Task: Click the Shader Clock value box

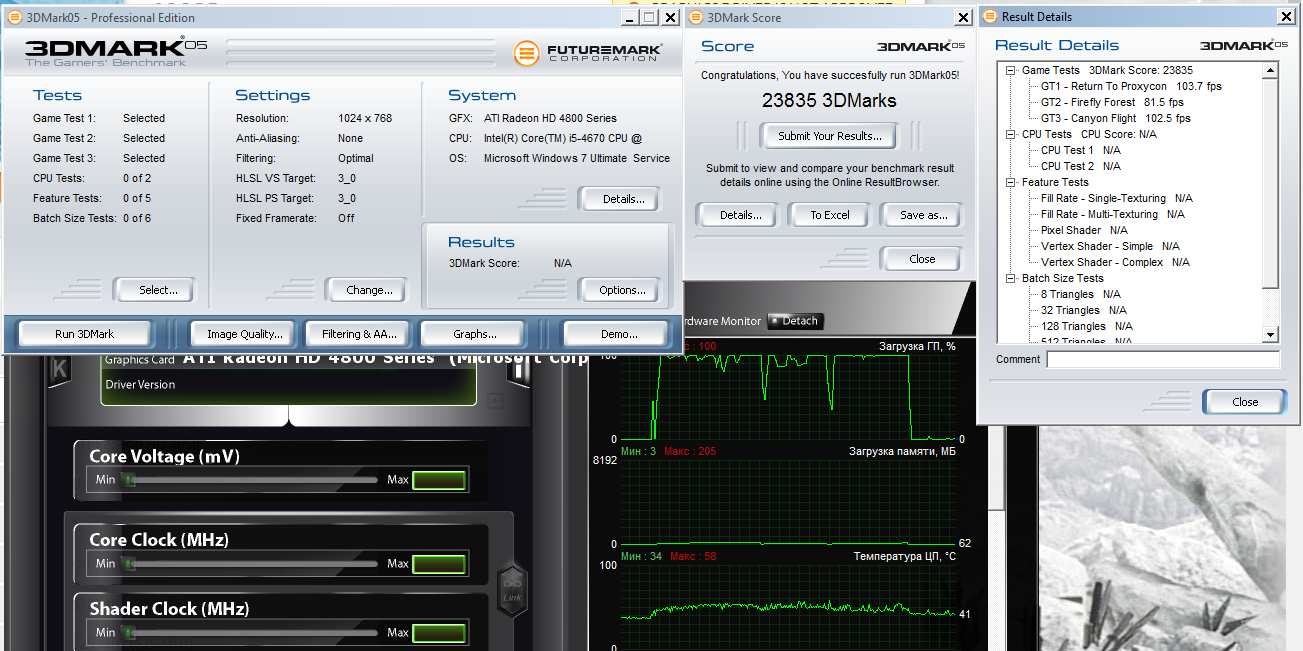Action: click(x=439, y=632)
